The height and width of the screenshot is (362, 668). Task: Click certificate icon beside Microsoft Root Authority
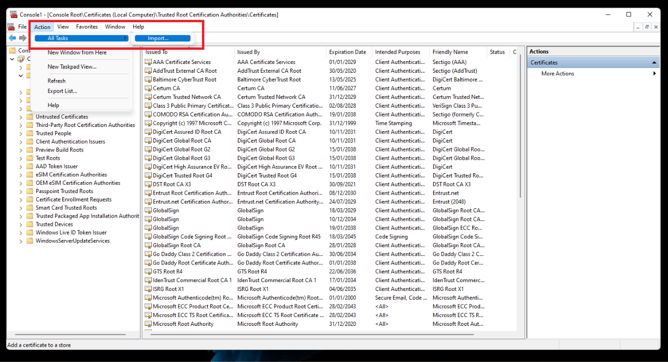coord(148,324)
